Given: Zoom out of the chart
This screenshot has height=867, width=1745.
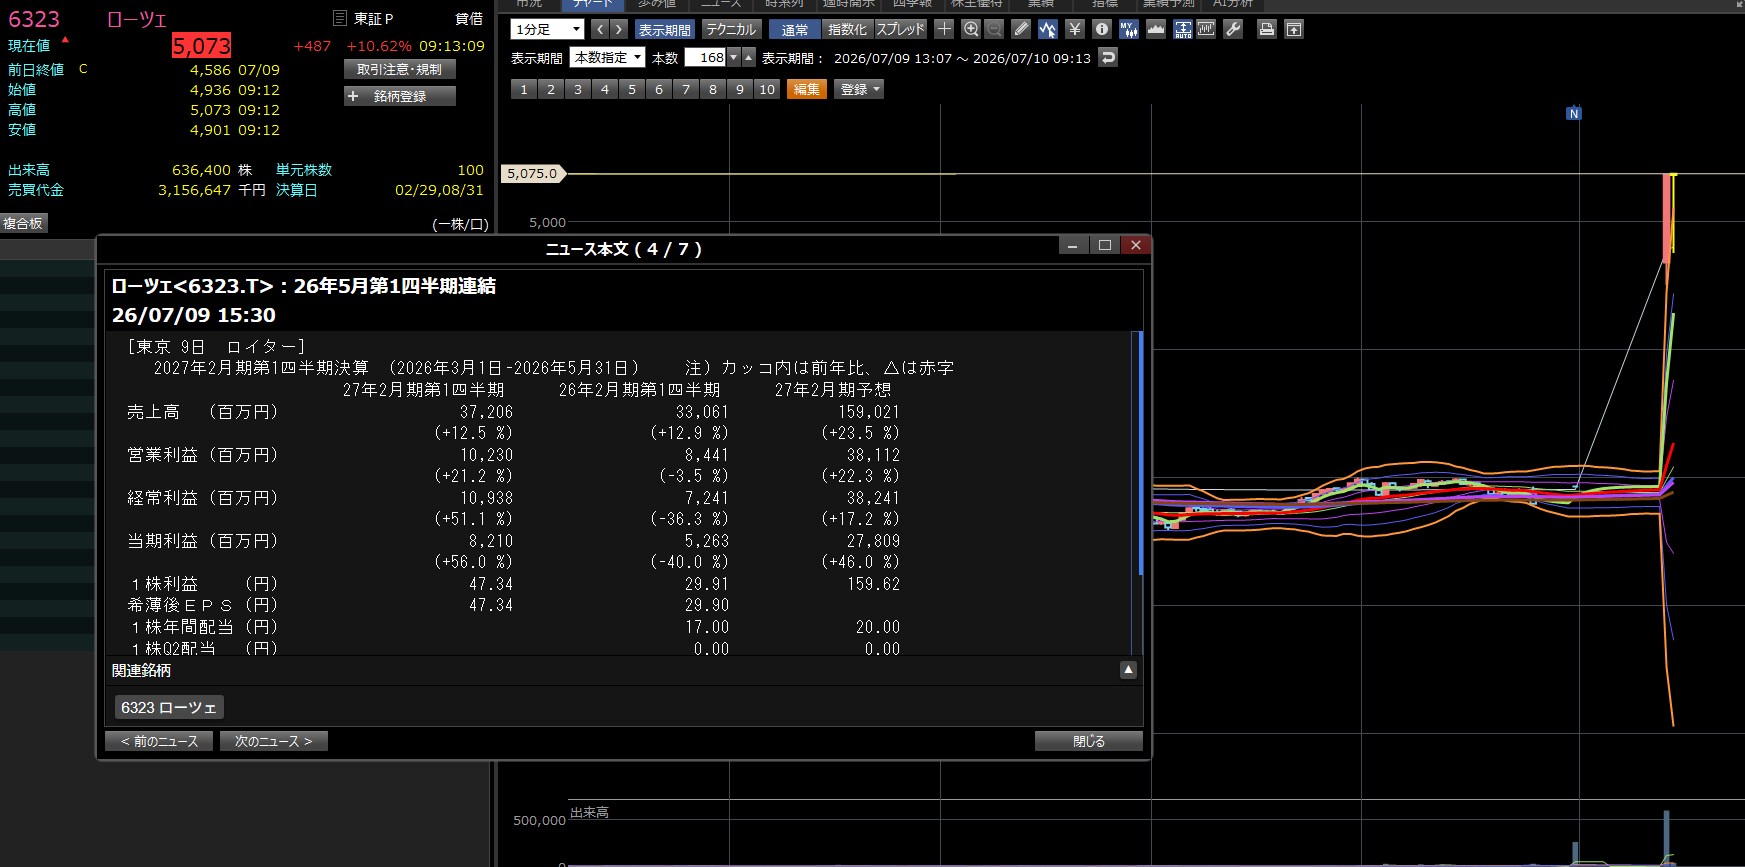Looking at the screenshot, I should click(994, 29).
